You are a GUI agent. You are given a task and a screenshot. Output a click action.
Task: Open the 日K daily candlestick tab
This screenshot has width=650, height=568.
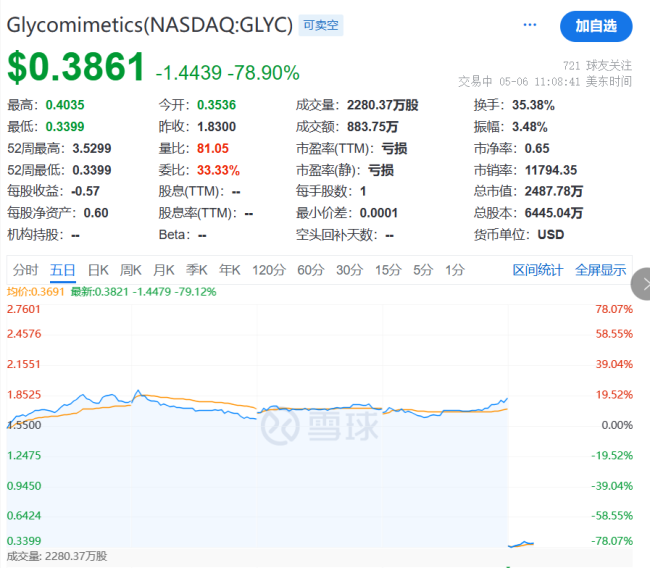tap(98, 270)
